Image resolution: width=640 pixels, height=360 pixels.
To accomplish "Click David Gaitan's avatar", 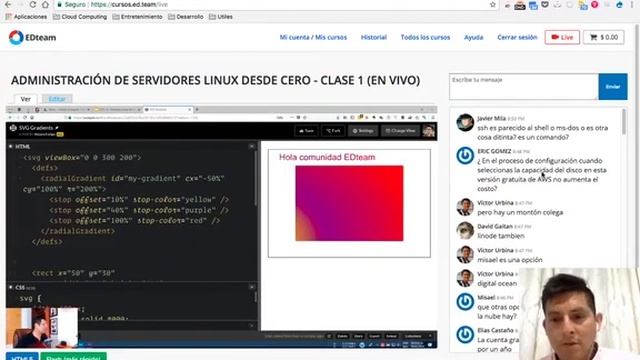I will click(x=465, y=231).
